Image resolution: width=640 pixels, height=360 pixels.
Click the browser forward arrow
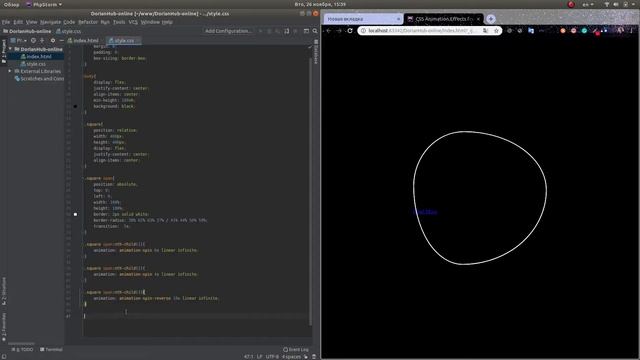tap(339, 31)
